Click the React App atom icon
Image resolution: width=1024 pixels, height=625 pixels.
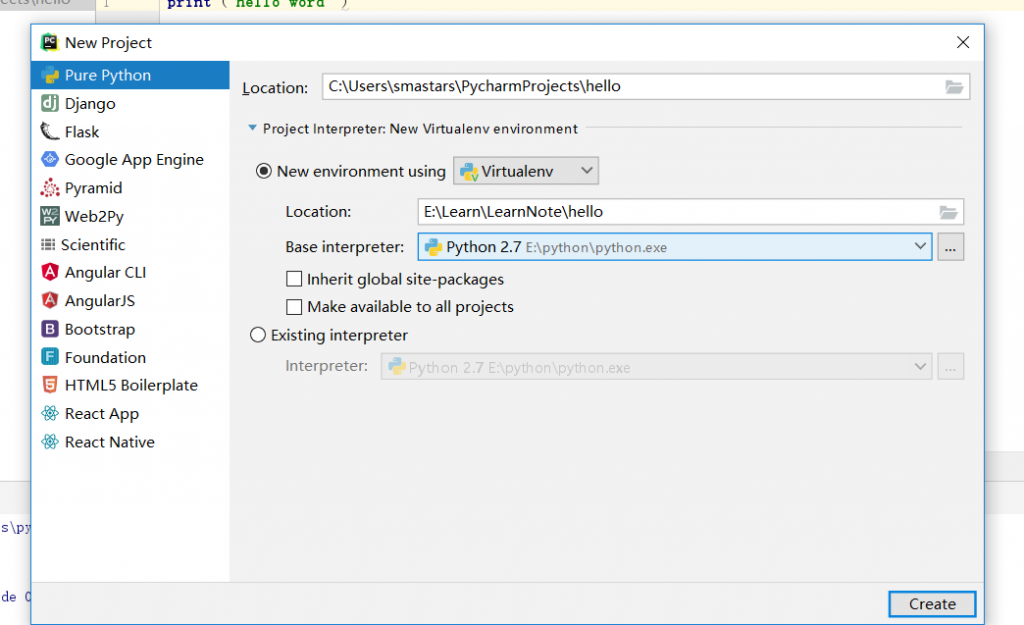coord(50,413)
